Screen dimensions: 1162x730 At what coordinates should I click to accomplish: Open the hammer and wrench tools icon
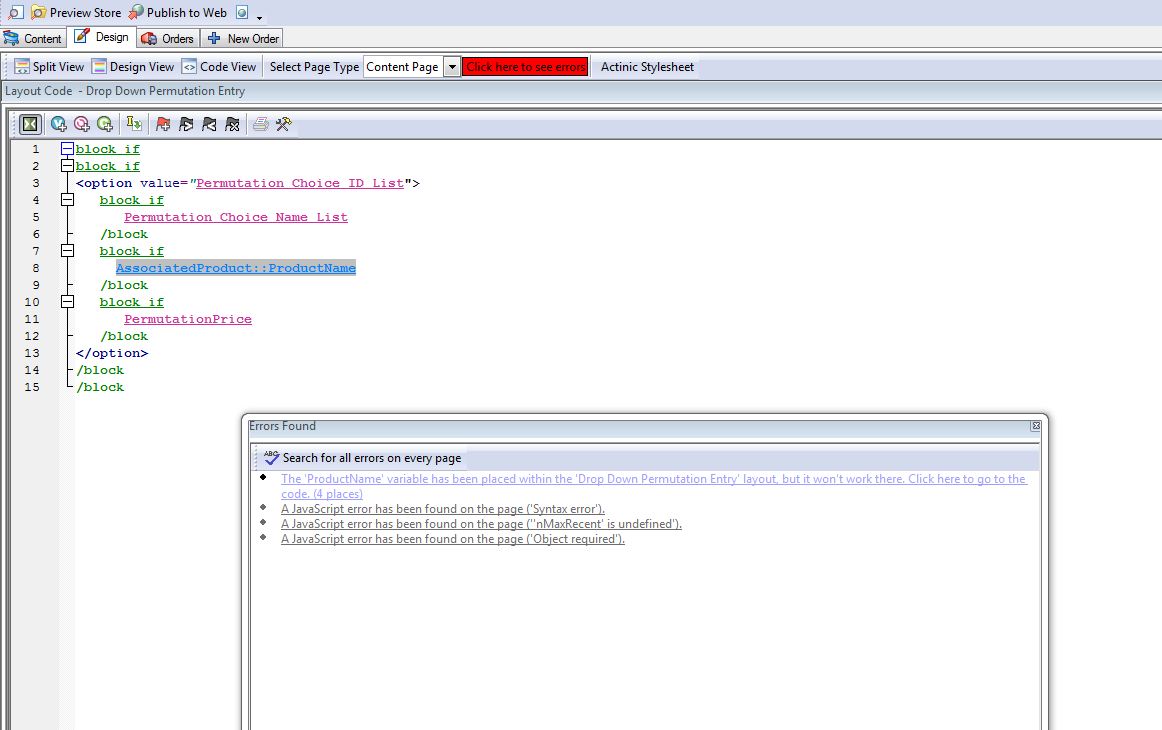(x=283, y=124)
